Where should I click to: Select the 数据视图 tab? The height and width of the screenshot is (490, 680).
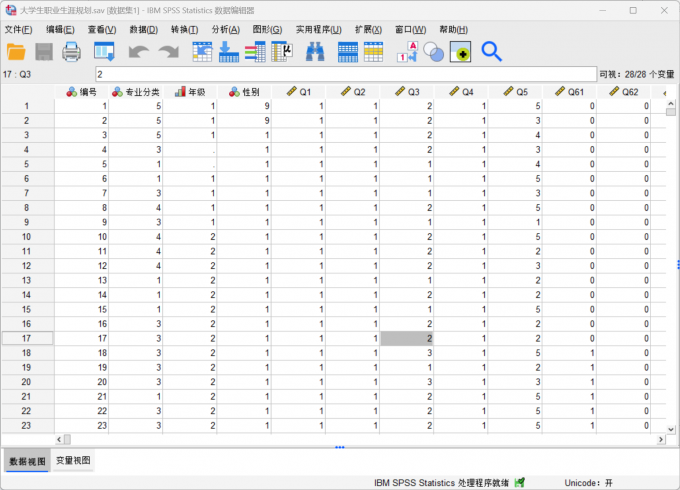pyautogui.click(x=26, y=461)
